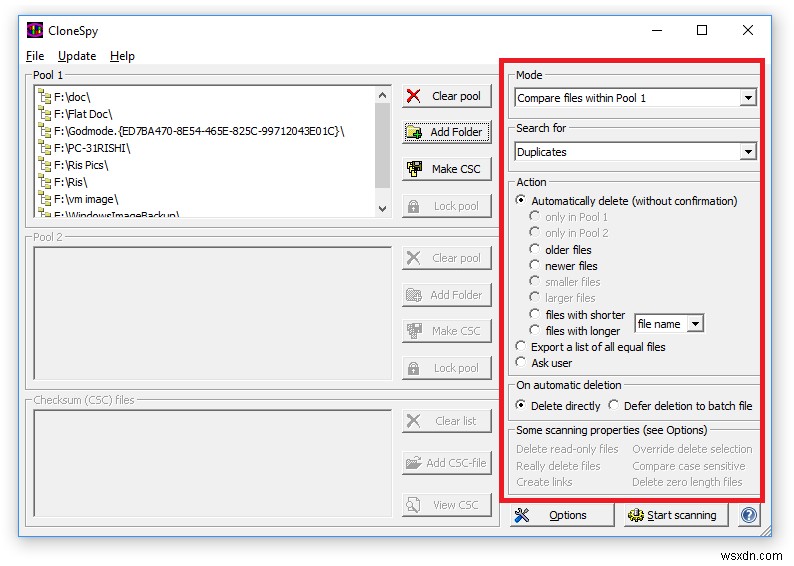Click the Pool 1 Make CSC button label
Screen dimensions: 794x566
[x=456, y=169]
